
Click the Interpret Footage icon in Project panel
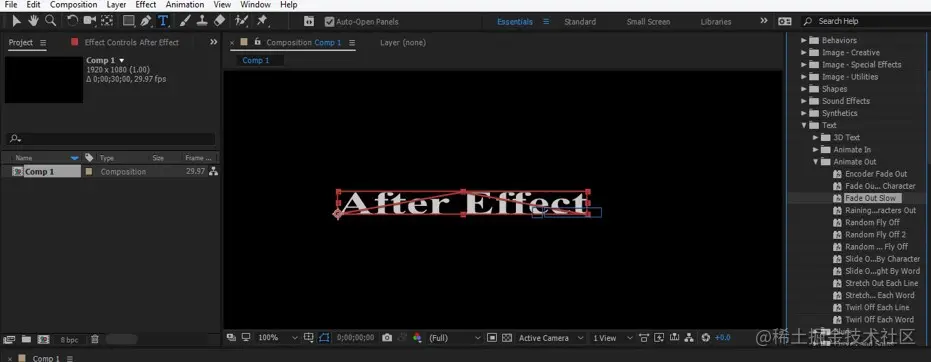click(9, 339)
